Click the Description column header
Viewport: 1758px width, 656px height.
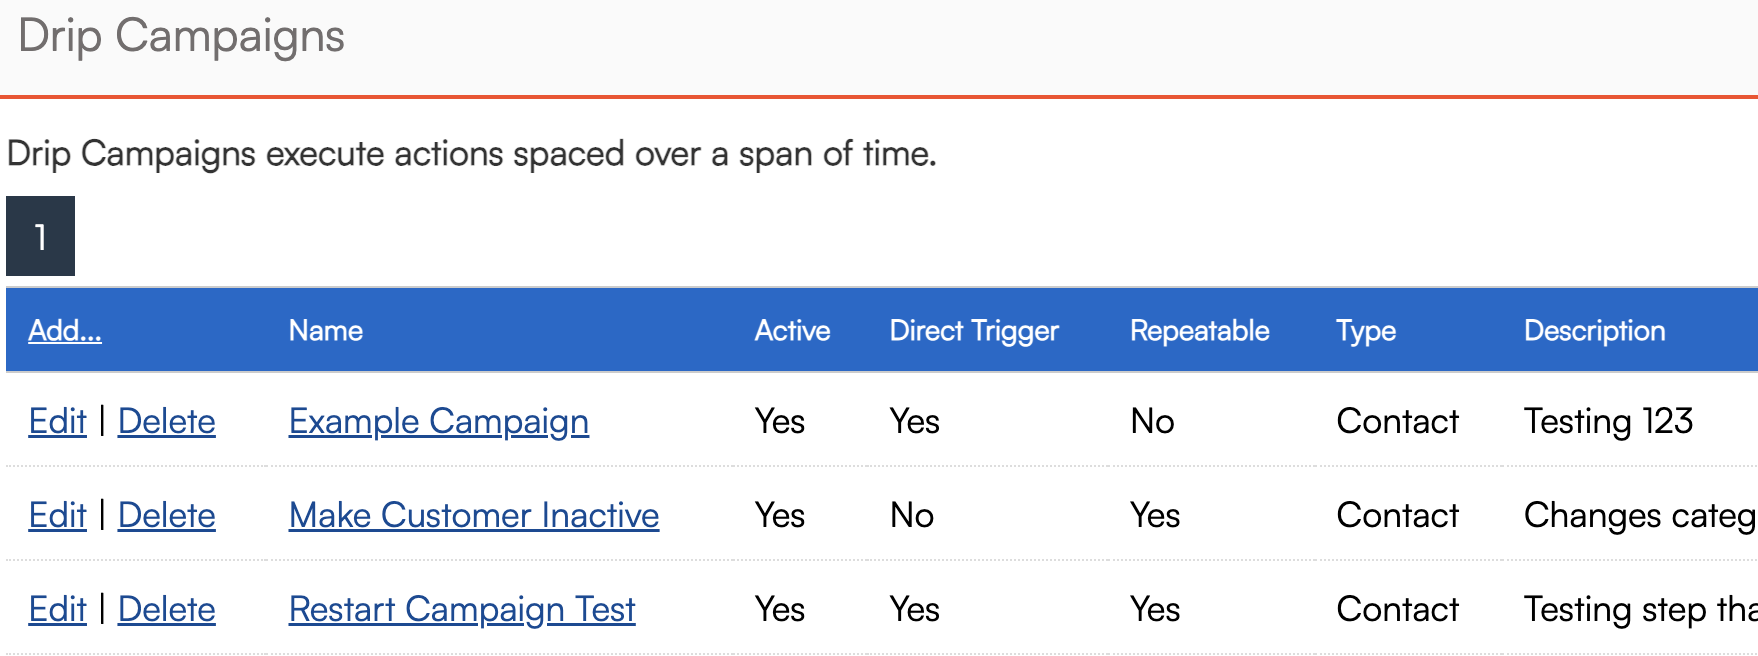(x=1594, y=331)
